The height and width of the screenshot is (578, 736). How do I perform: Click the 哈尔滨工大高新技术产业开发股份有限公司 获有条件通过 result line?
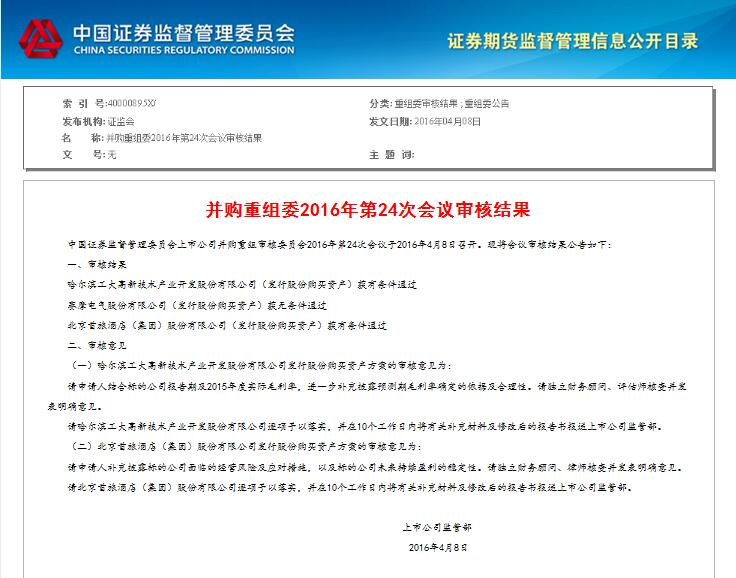[x=242, y=285]
